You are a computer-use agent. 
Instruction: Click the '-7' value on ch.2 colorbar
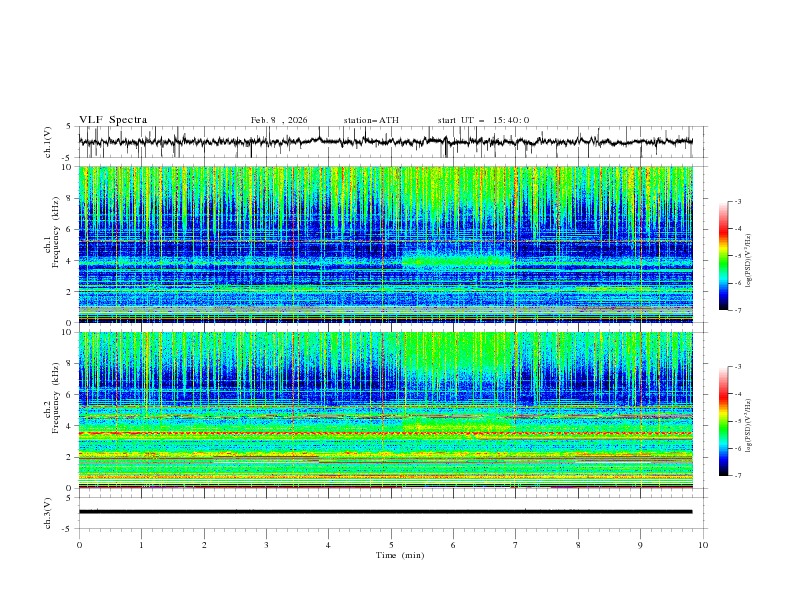coord(737,475)
